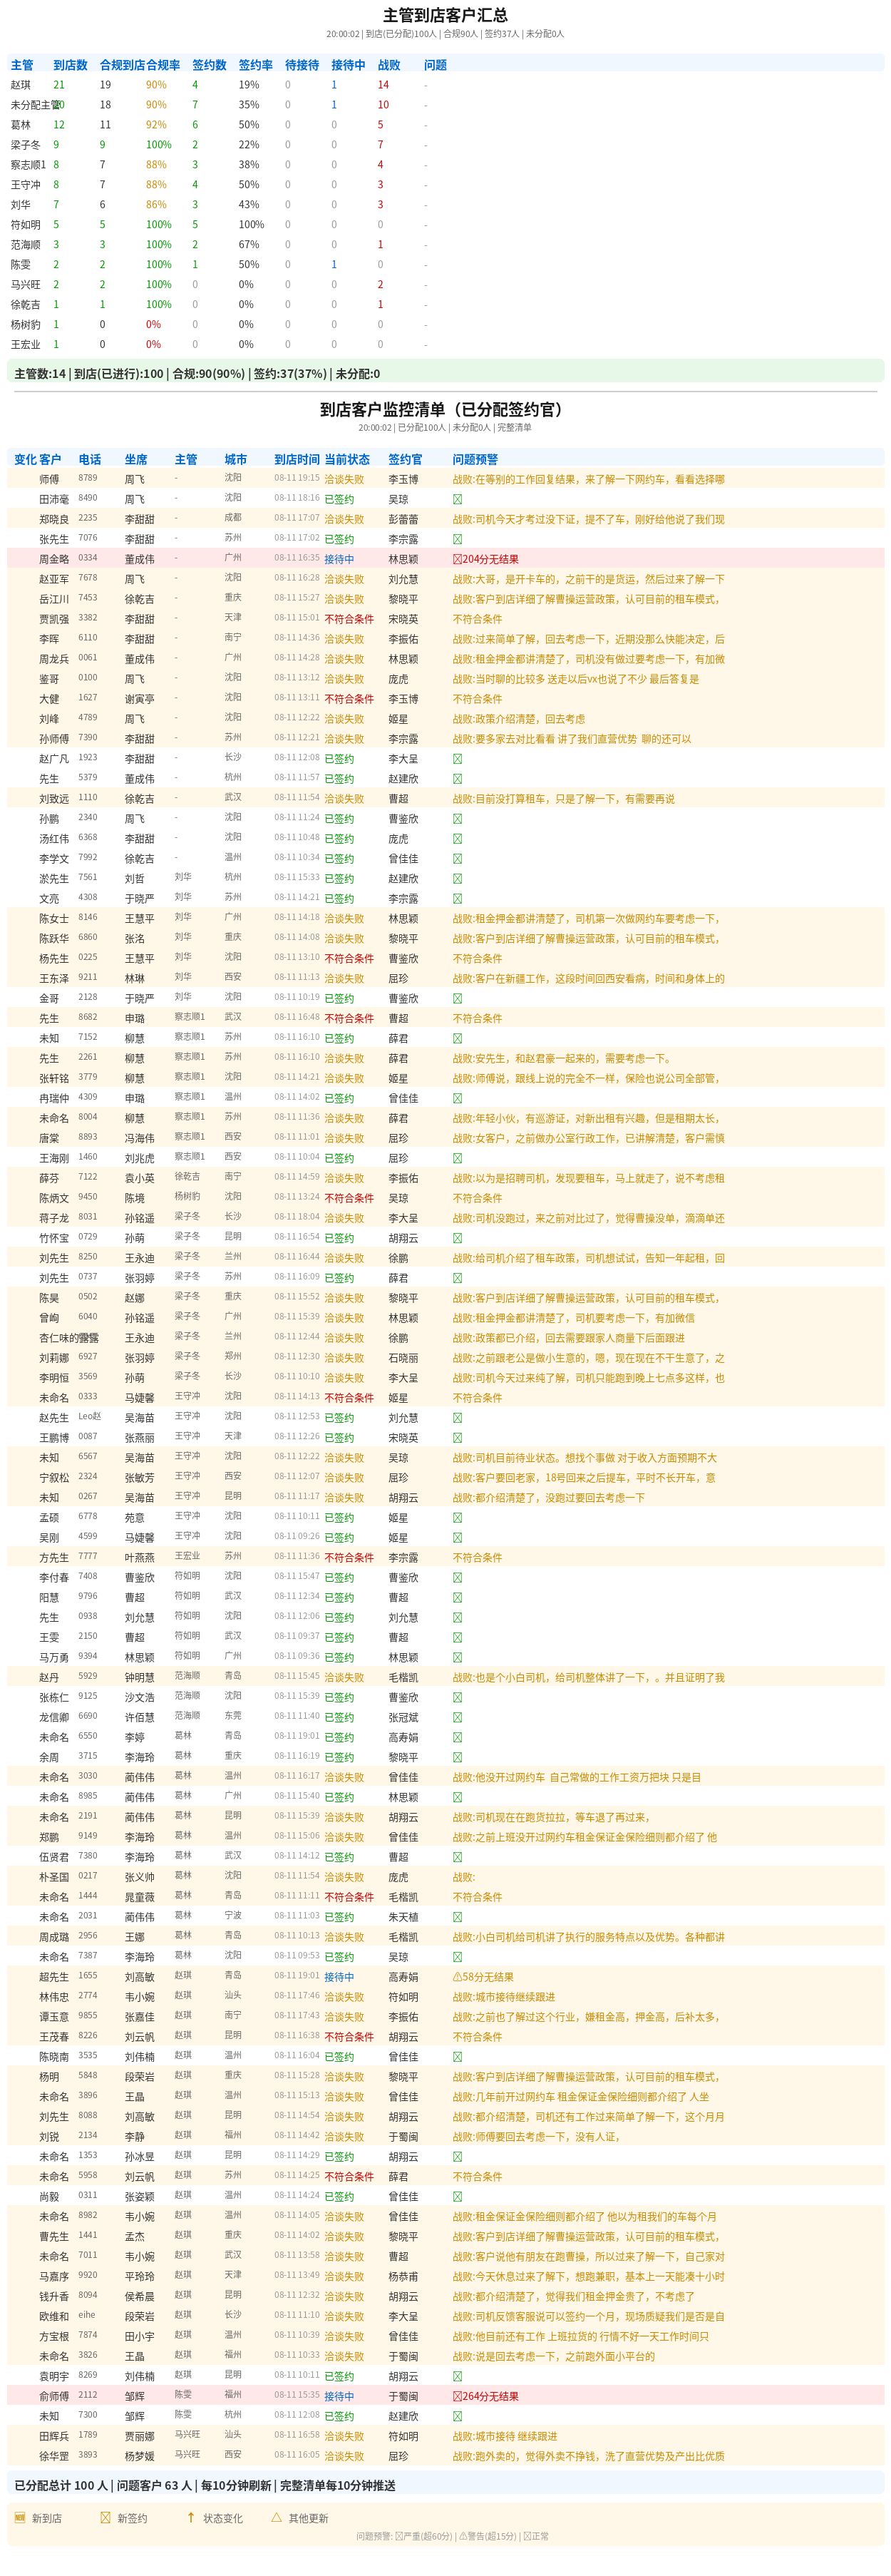
Task: Click the green check icon in 冉瑞仲's row
Action: click(x=458, y=1098)
